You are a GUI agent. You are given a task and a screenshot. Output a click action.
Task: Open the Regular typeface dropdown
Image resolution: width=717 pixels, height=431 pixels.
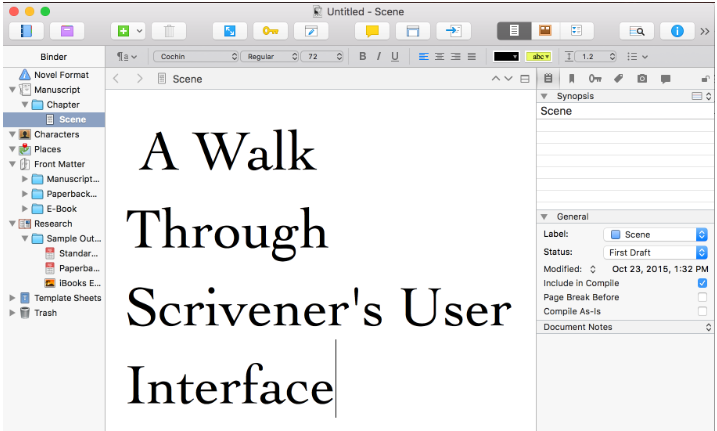point(269,56)
